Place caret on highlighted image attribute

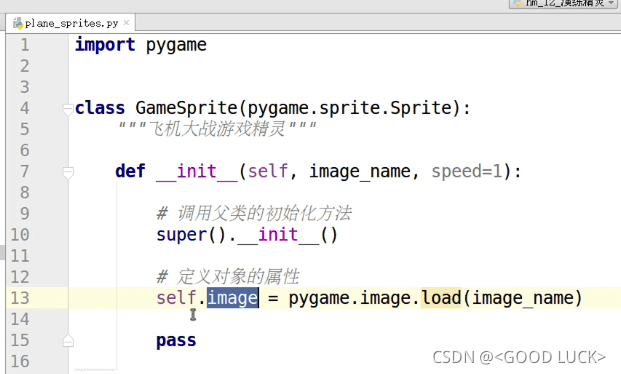point(232,298)
